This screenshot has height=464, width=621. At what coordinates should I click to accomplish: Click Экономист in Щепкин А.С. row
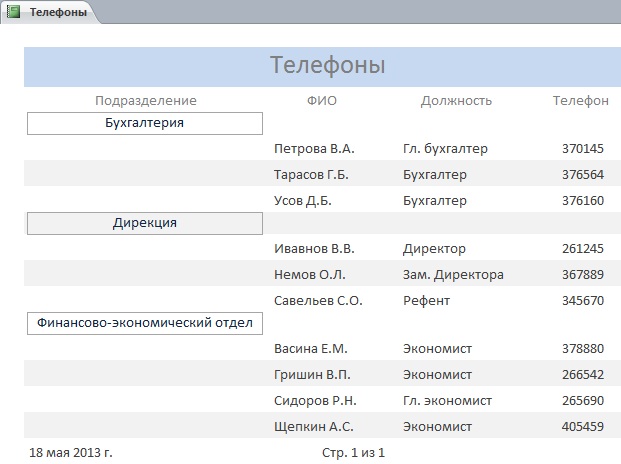[x=437, y=427]
